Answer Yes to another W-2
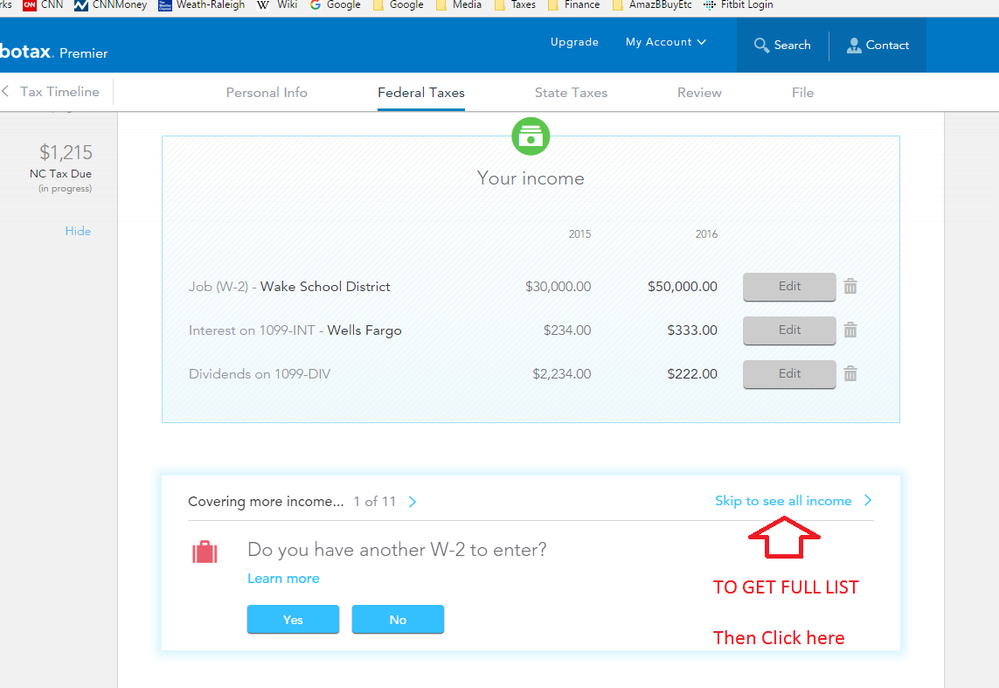The image size is (999, 688). click(293, 619)
